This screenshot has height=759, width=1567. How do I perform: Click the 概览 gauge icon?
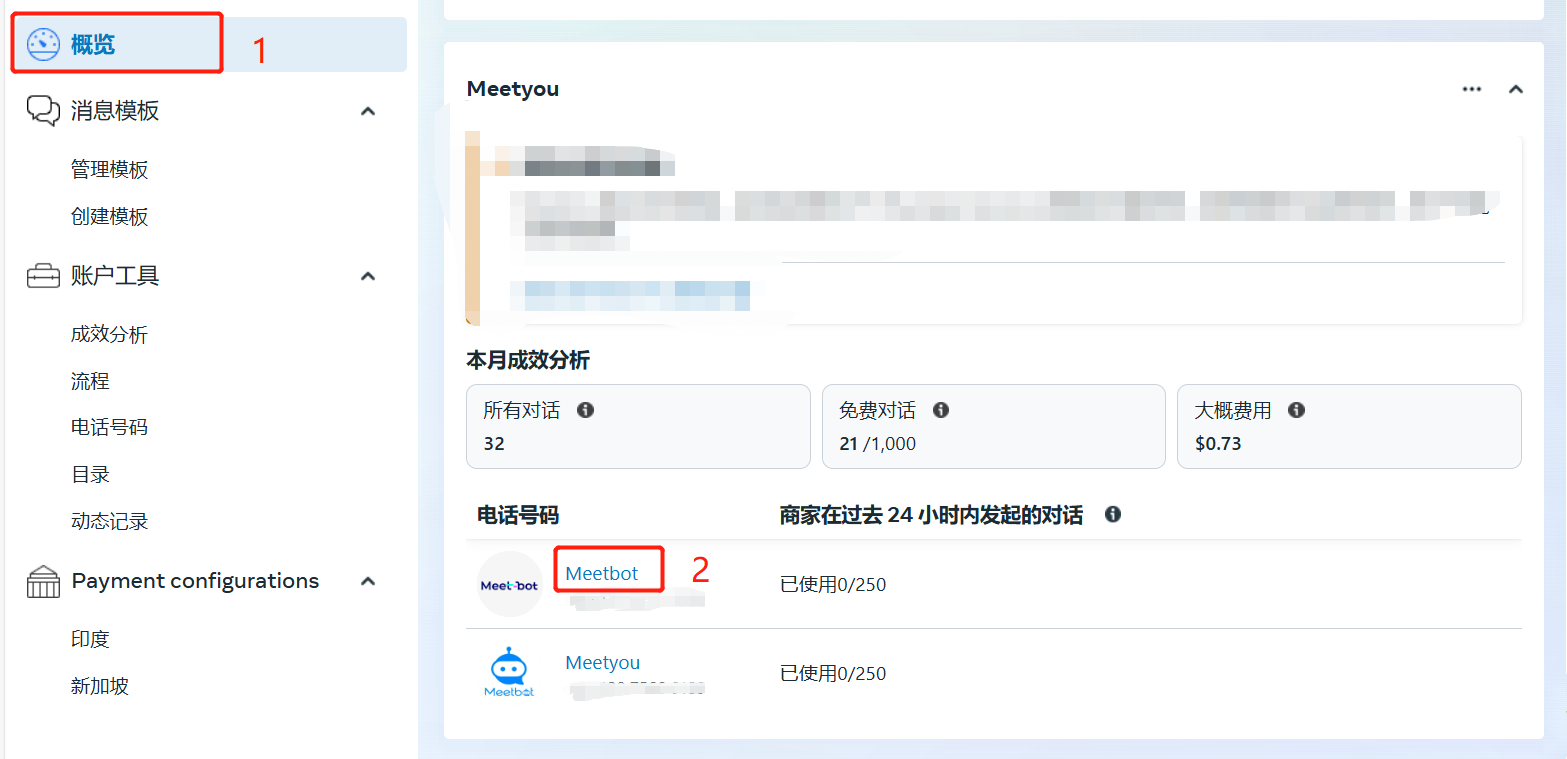(43, 44)
